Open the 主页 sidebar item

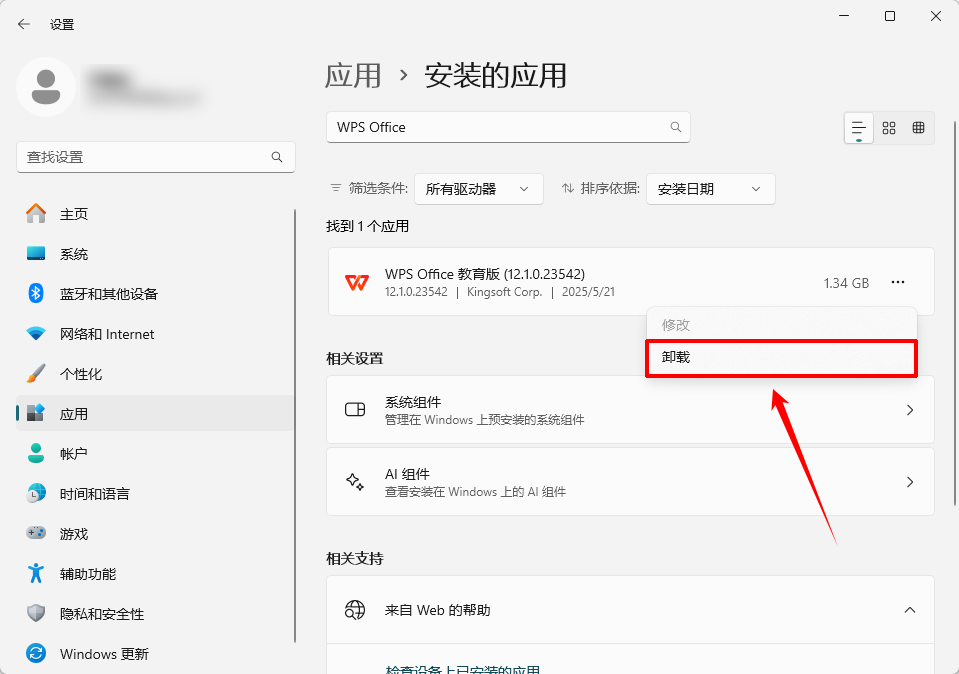click(155, 214)
